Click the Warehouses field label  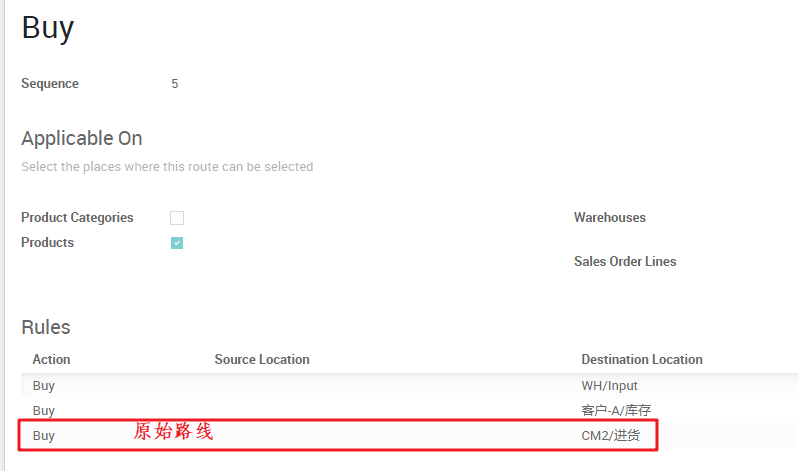(610, 218)
